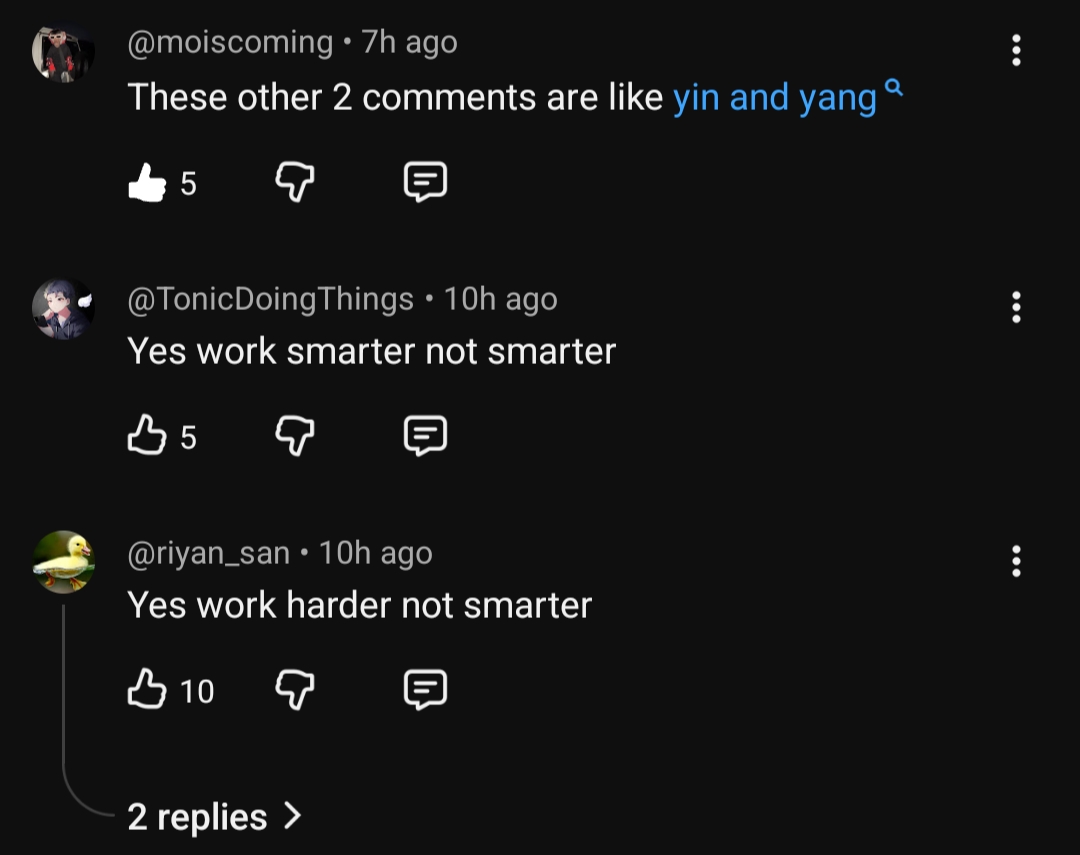Open @TonicDoingThings channel from username
Viewport: 1080px width, 855px height.
pos(270,299)
